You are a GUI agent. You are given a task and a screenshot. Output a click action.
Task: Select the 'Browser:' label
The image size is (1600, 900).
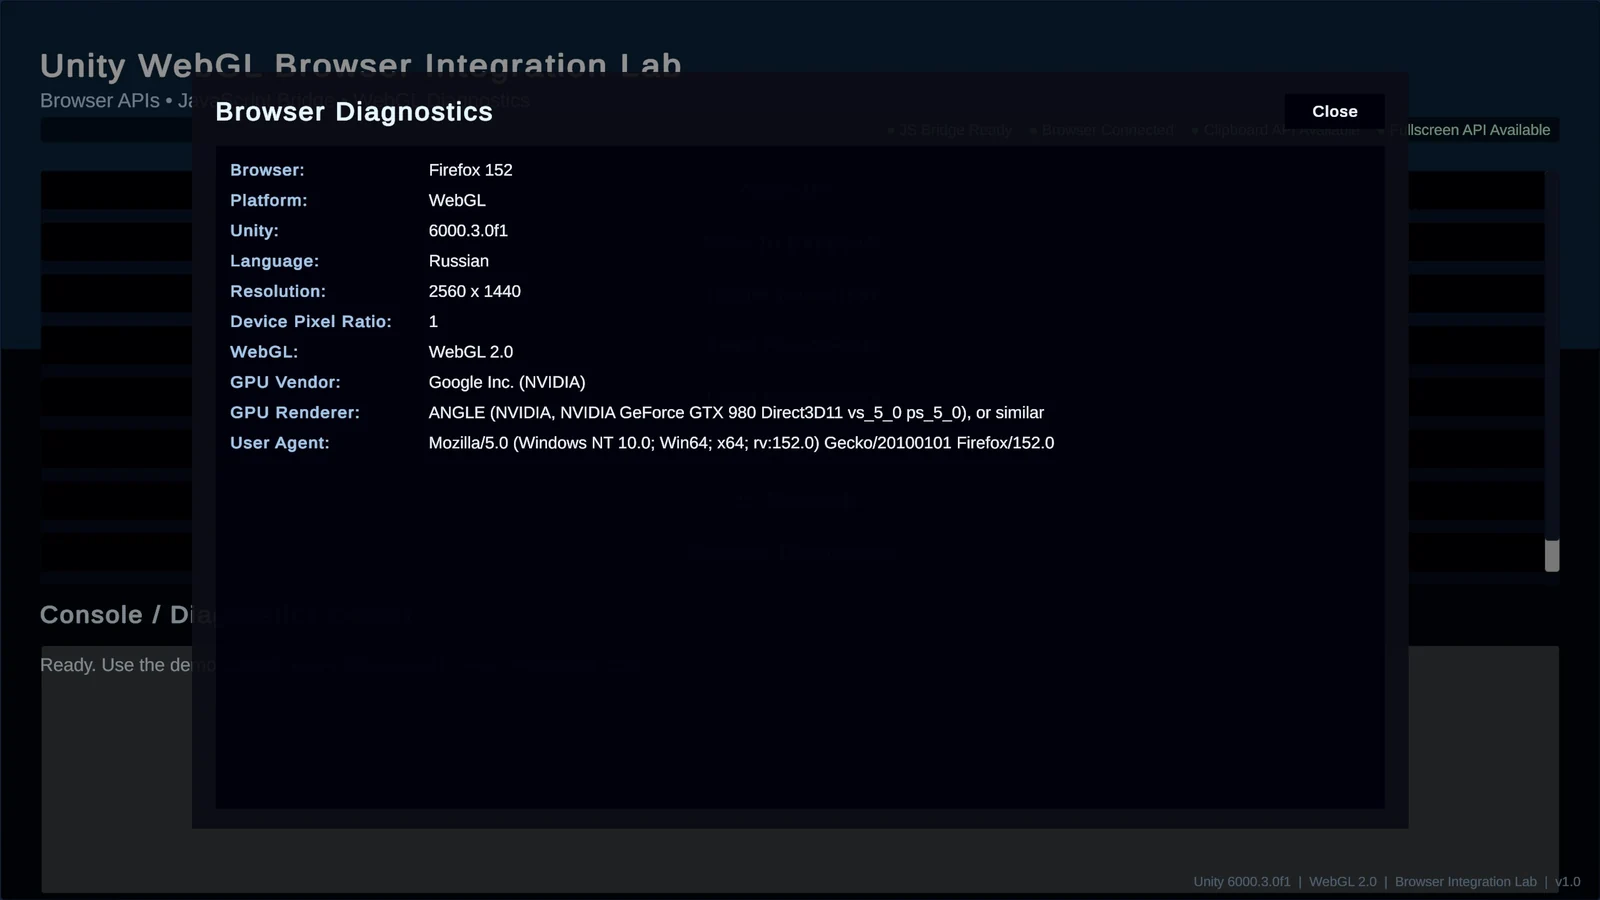click(267, 170)
